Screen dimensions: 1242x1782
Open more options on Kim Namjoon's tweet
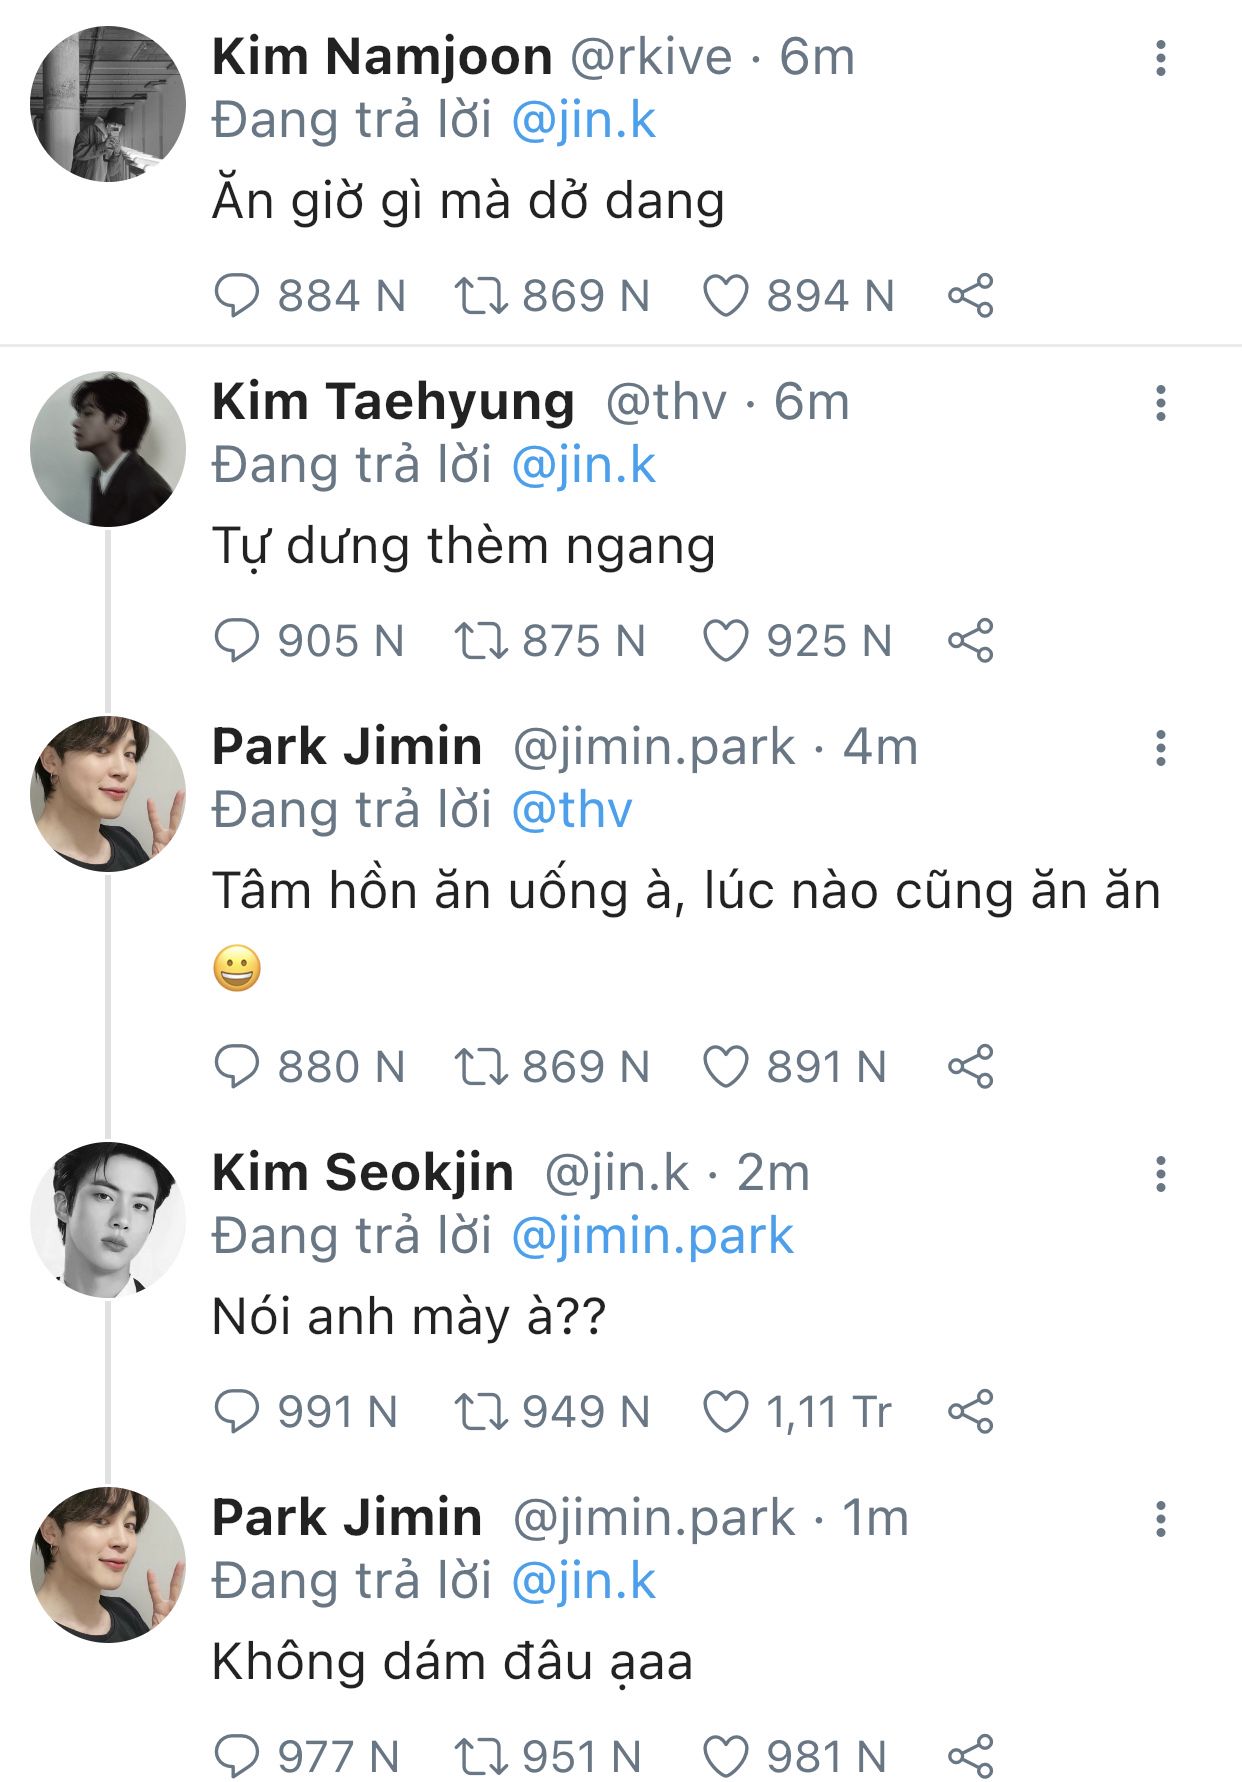coord(1160,58)
